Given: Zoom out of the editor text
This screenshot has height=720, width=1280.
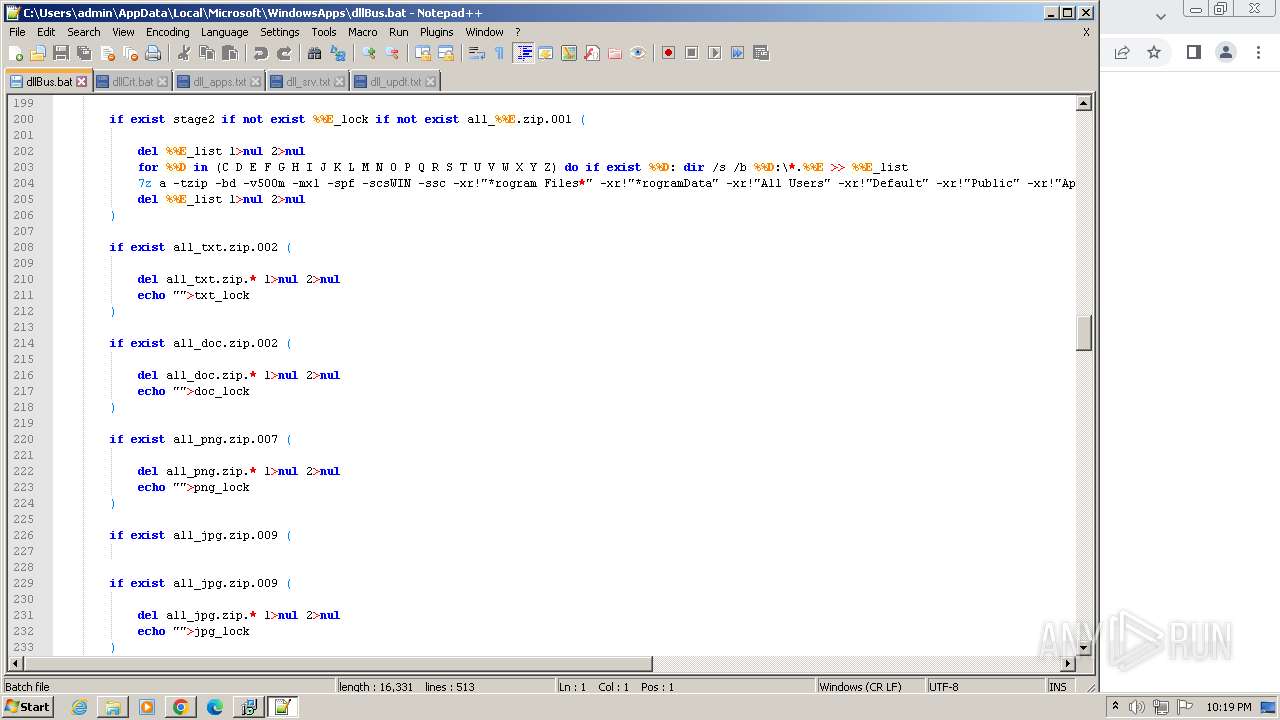Looking at the screenshot, I should 392,53.
